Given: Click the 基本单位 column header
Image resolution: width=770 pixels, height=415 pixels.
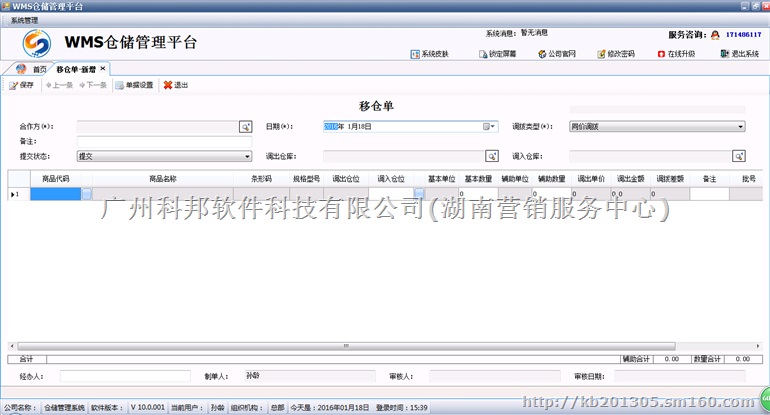Looking at the screenshot, I should coord(441,179).
